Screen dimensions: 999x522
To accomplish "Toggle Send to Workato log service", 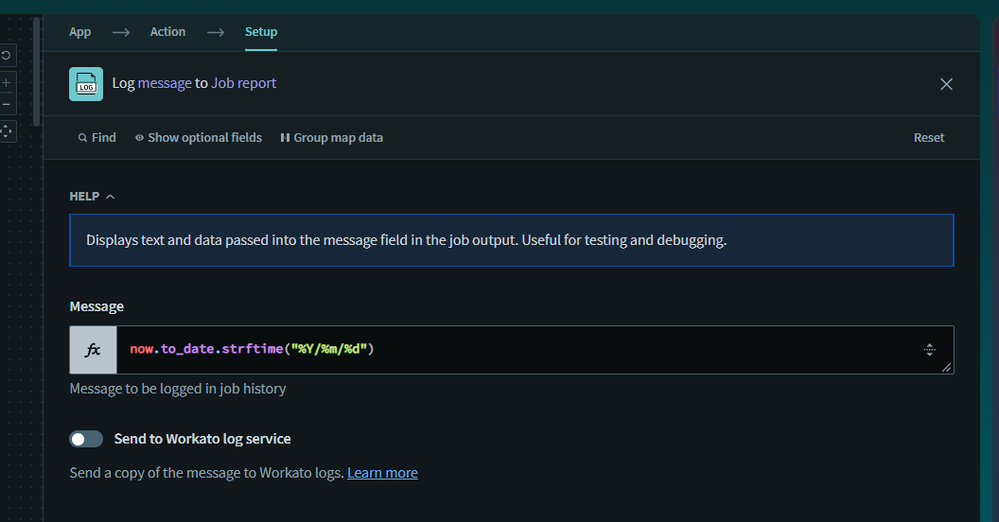I will pyautogui.click(x=86, y=439).
